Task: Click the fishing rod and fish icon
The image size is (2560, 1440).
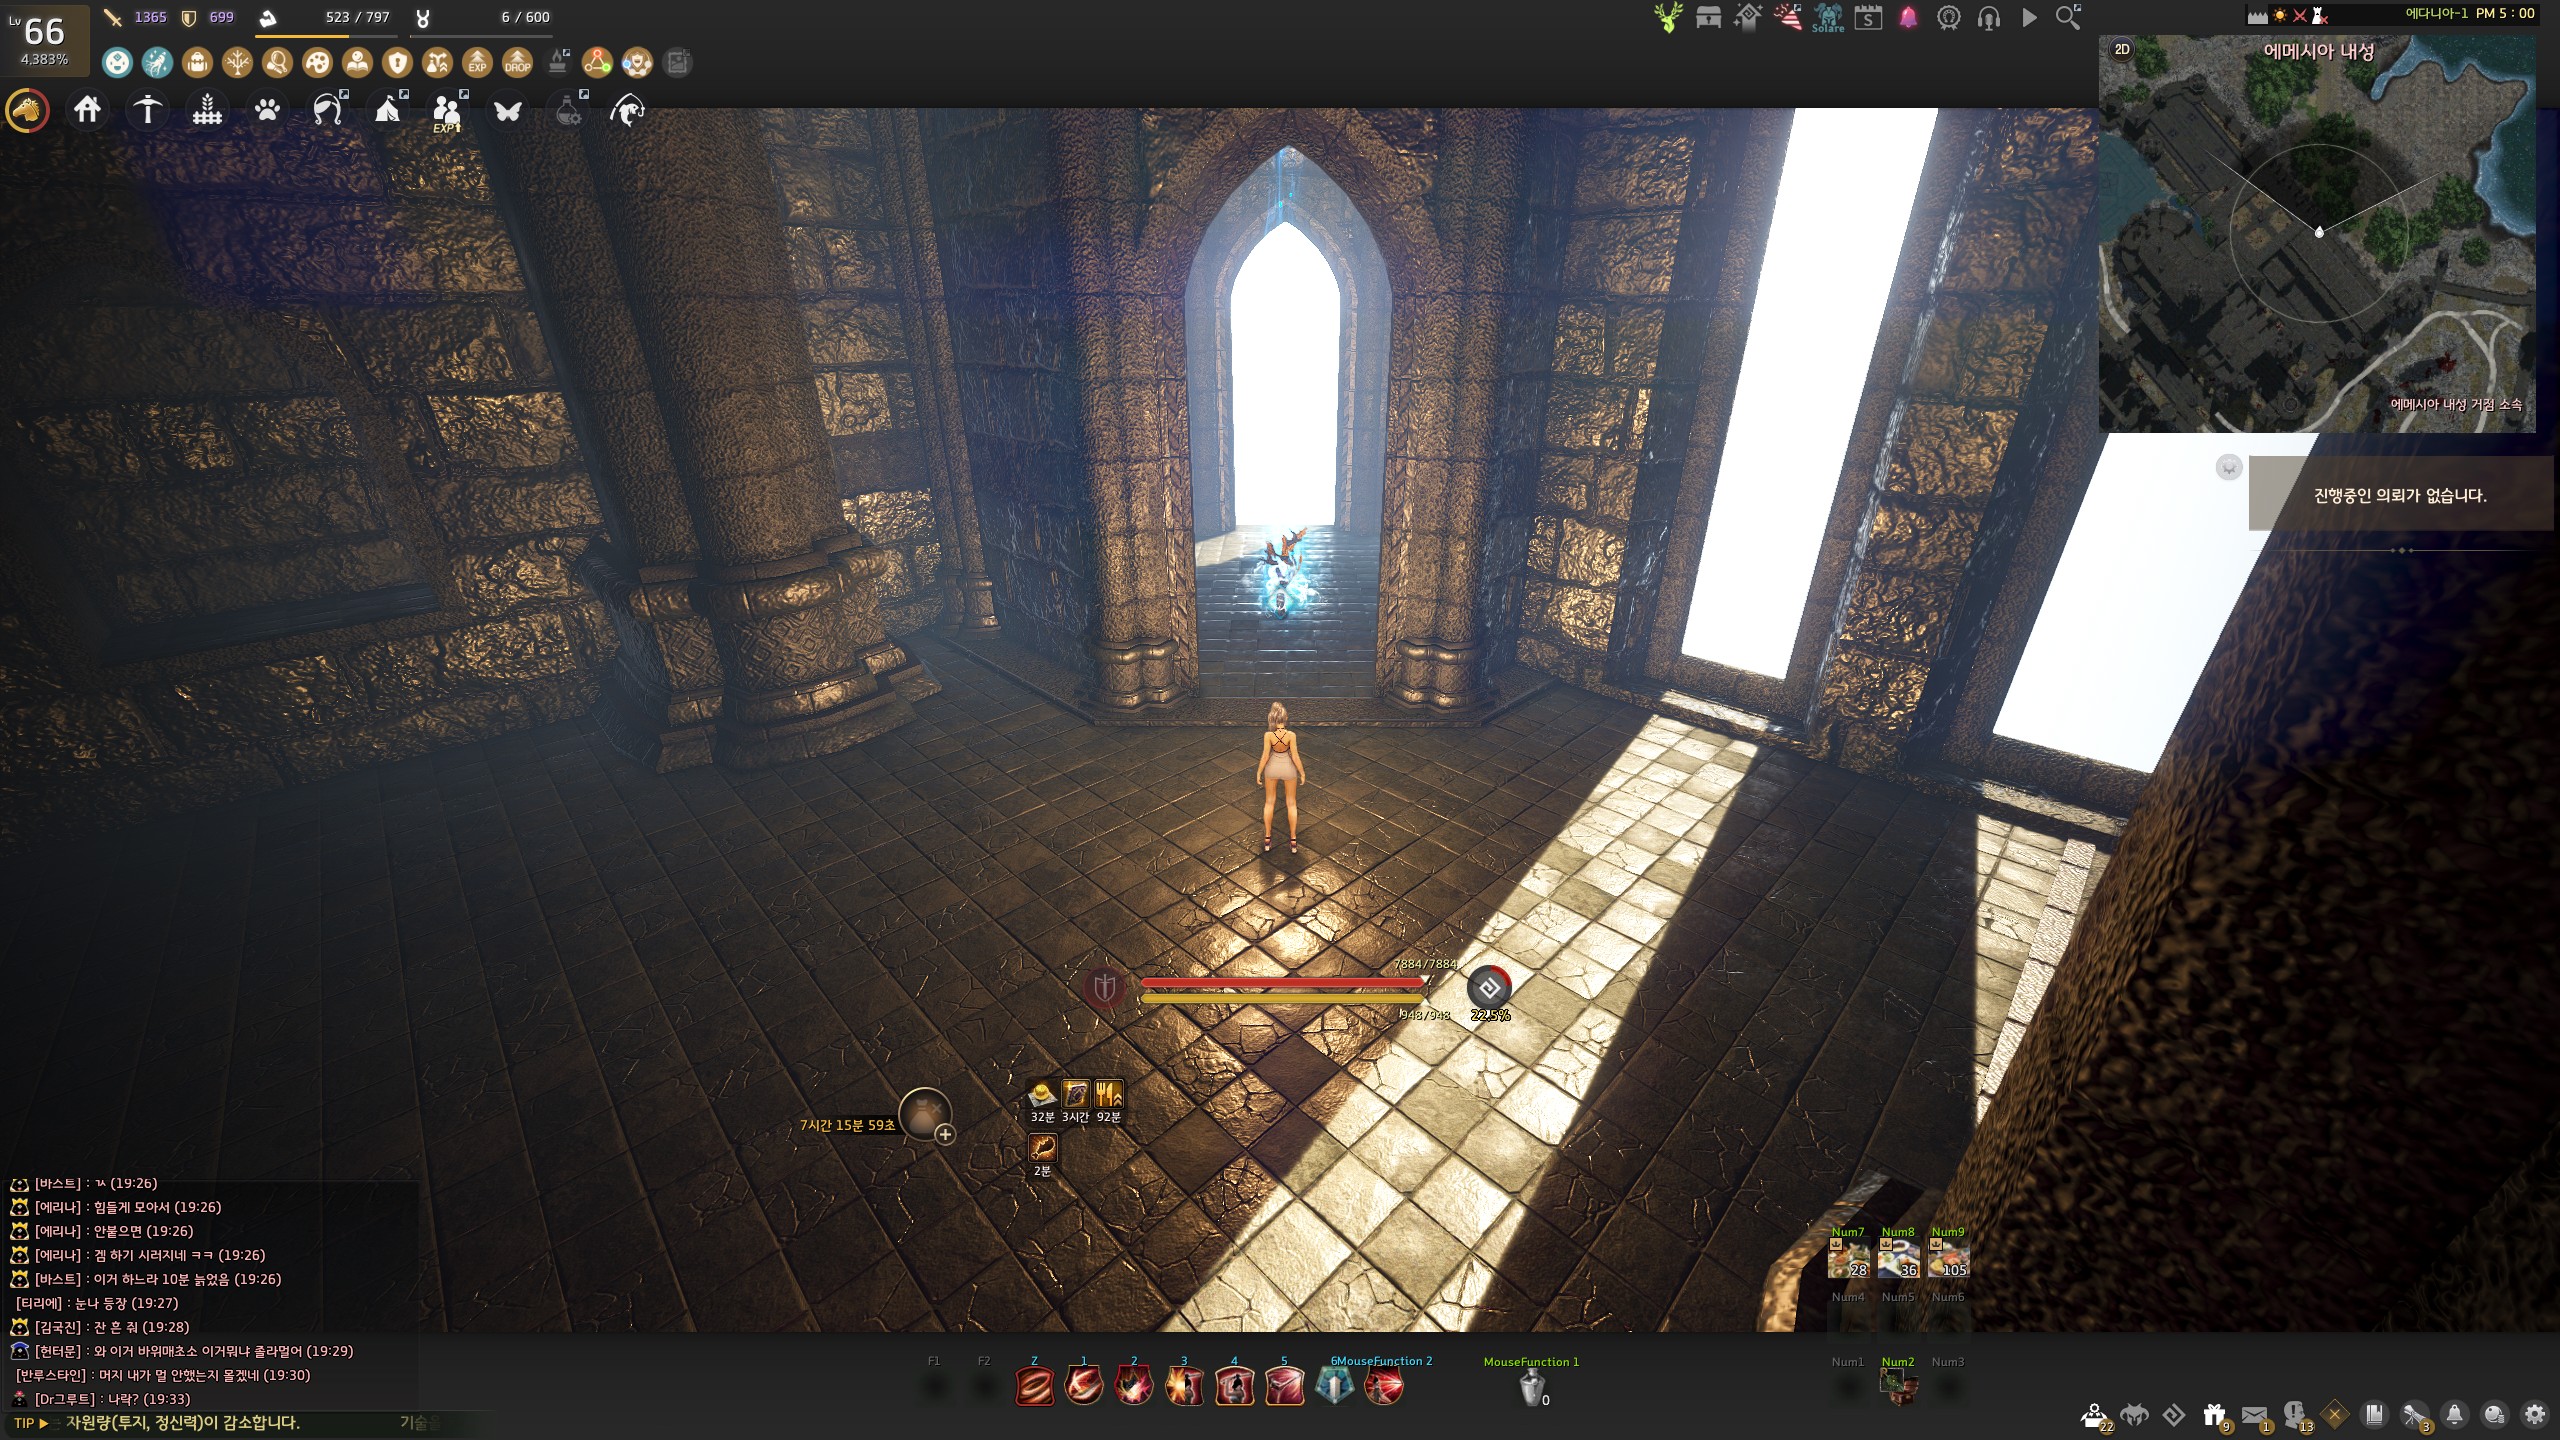Action: click(x=627, y=110)
